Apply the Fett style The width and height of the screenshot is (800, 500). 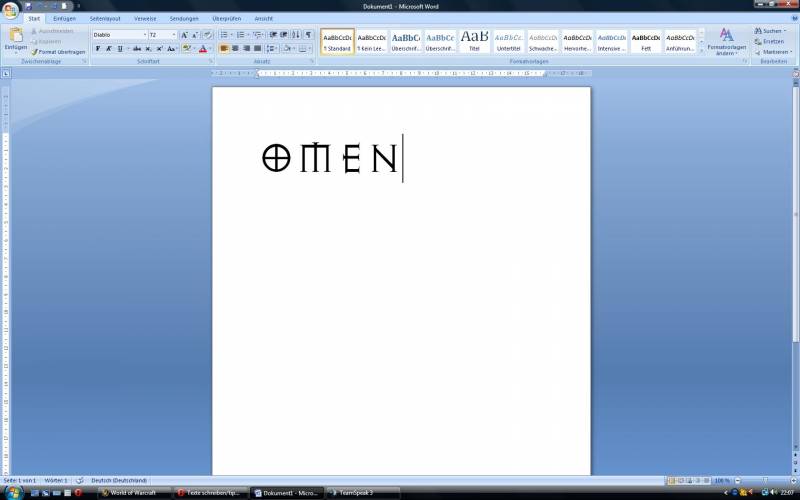coord(646,41)
